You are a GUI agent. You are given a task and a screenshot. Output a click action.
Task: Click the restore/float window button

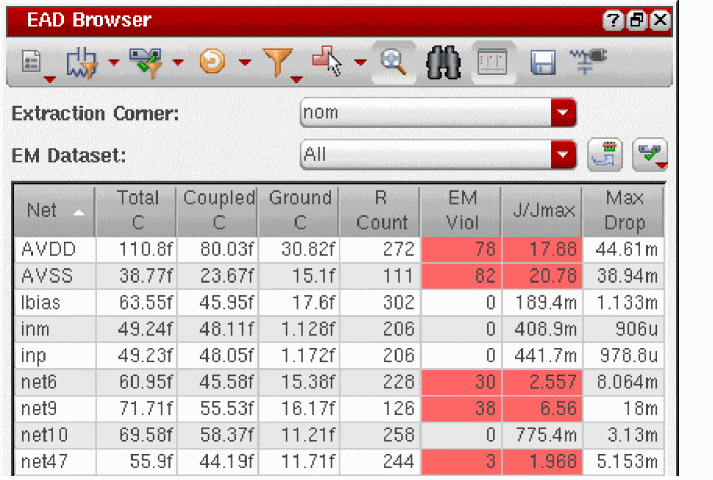tap(637, 20)
